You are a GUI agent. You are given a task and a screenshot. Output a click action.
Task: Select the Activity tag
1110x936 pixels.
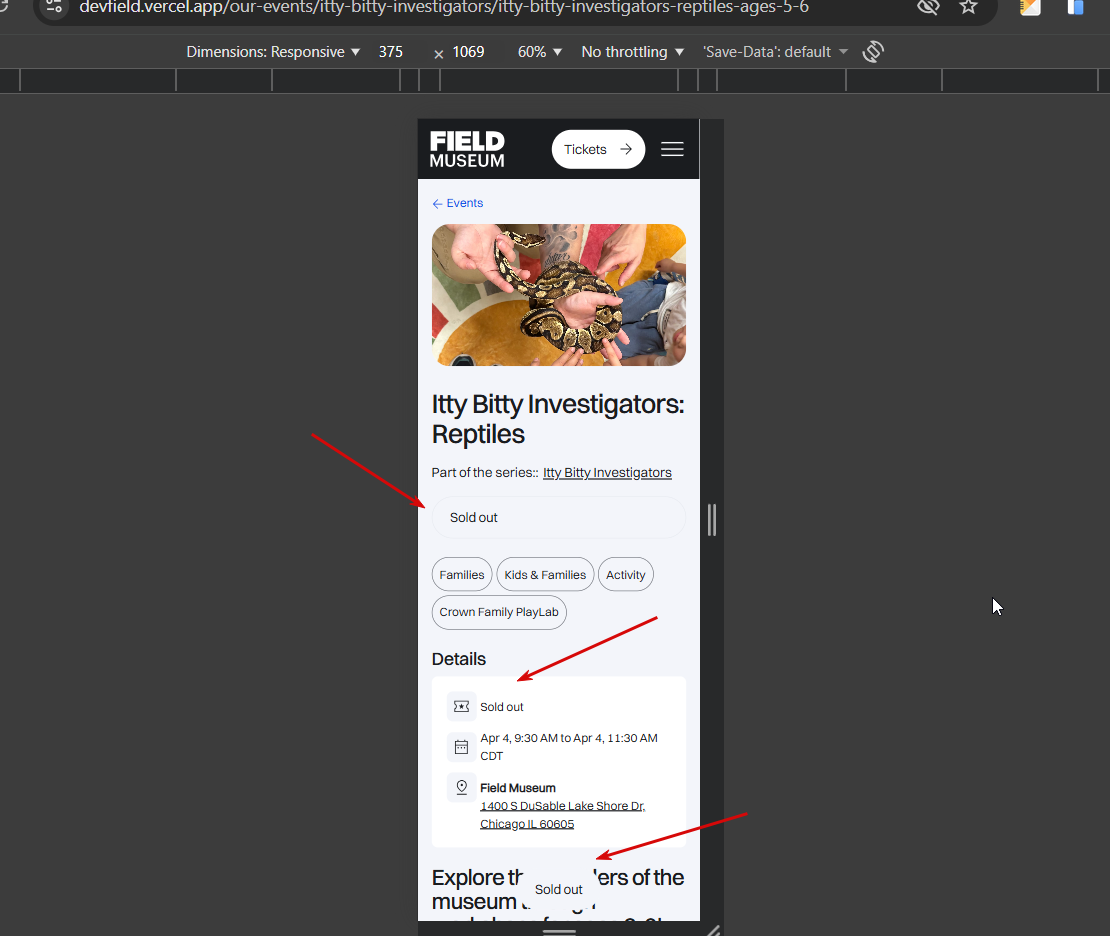(x=625, y=574)
